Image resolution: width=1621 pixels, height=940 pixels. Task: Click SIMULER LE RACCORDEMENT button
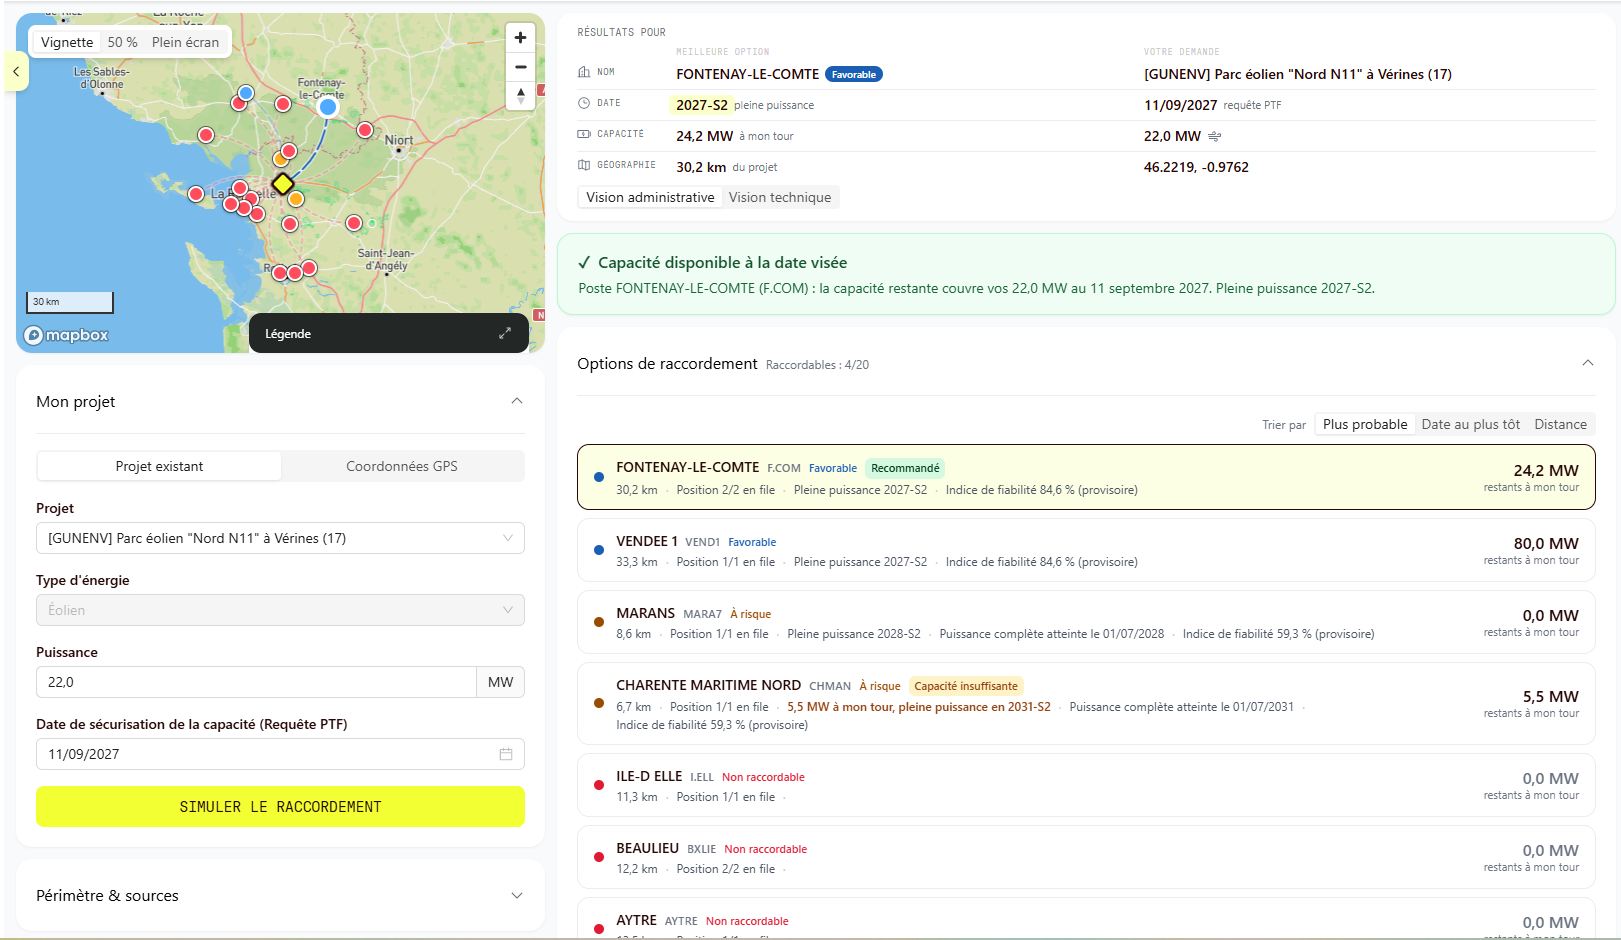(x=280, y=806)
